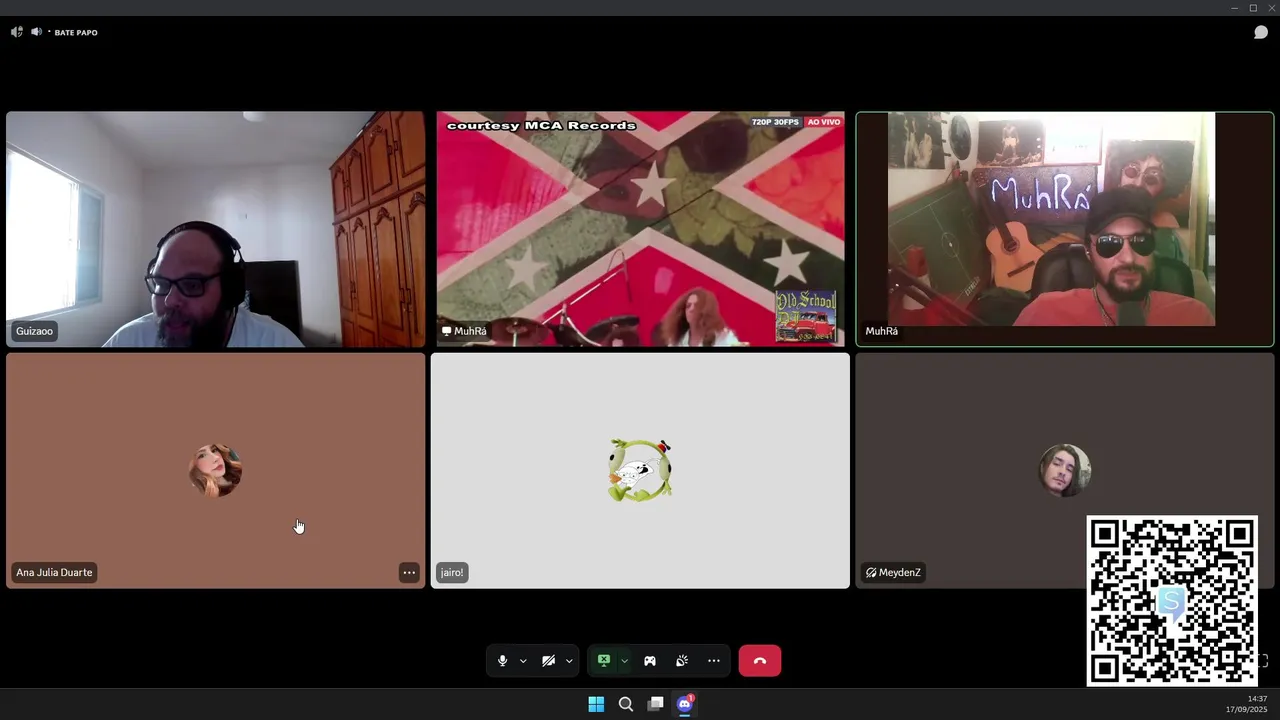Click the jairo! name label
The height and width of the screenshot is (720, 1280).
coord(452,573)
